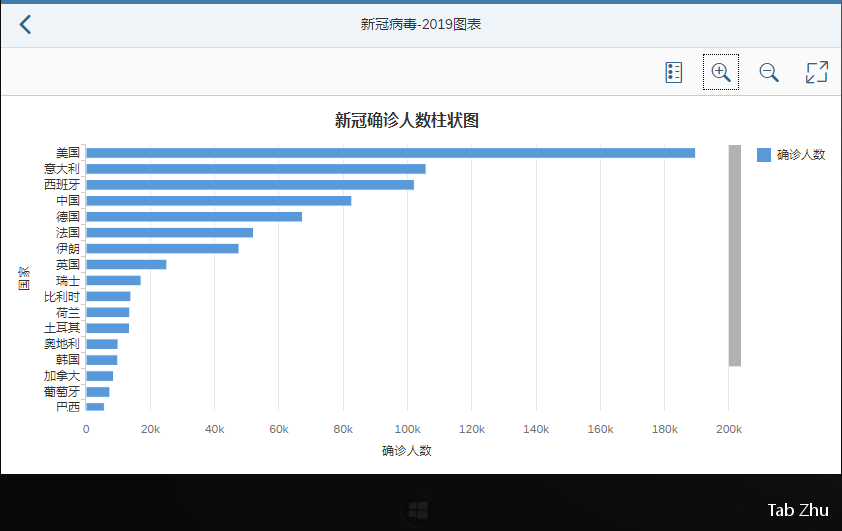Select the 葡萄牙 bar
Viewport: 842px width, 531px height.
tap(98, 392)
